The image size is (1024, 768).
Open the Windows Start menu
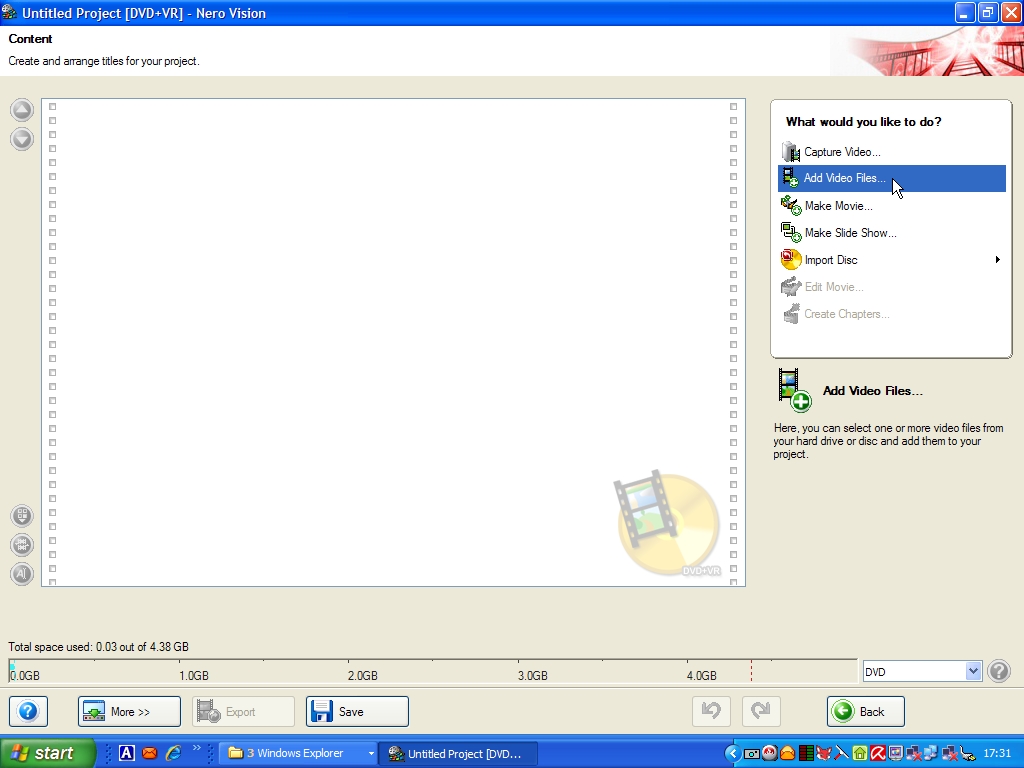pos(48,753)
